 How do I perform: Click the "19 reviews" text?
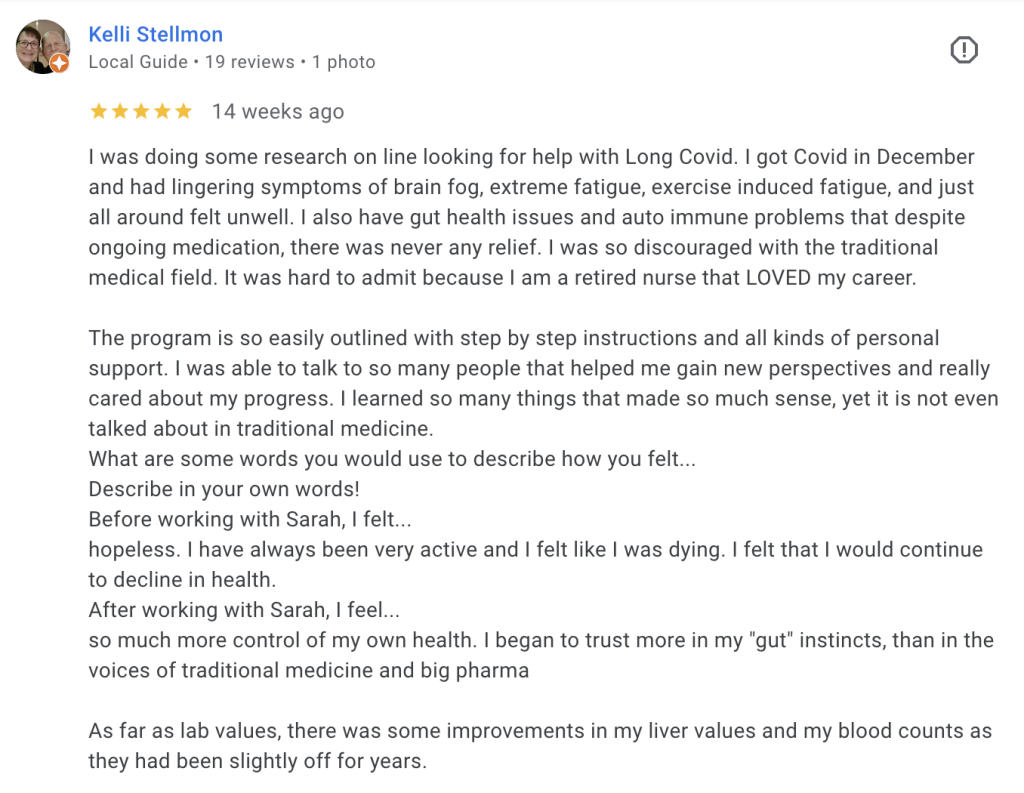click(x=249, y=62)
